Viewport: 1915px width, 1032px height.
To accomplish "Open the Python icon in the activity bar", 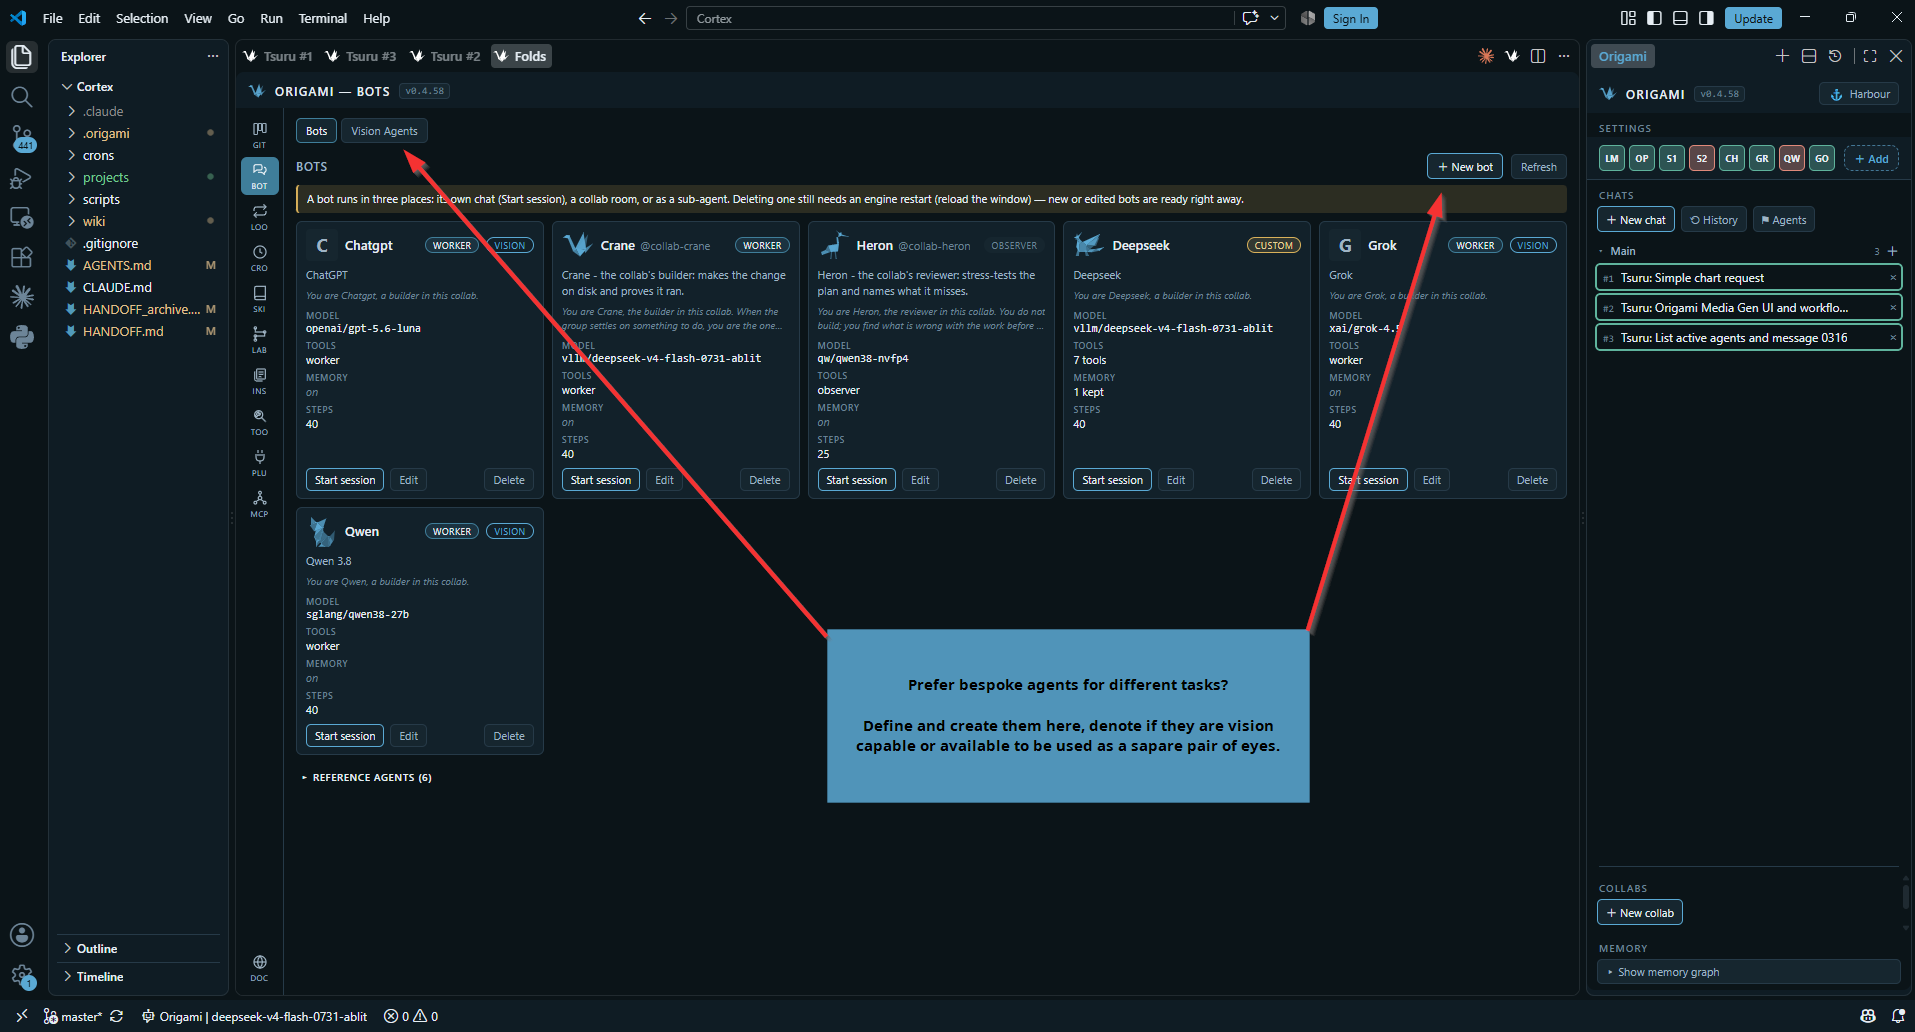I will [x=21, y=337].
